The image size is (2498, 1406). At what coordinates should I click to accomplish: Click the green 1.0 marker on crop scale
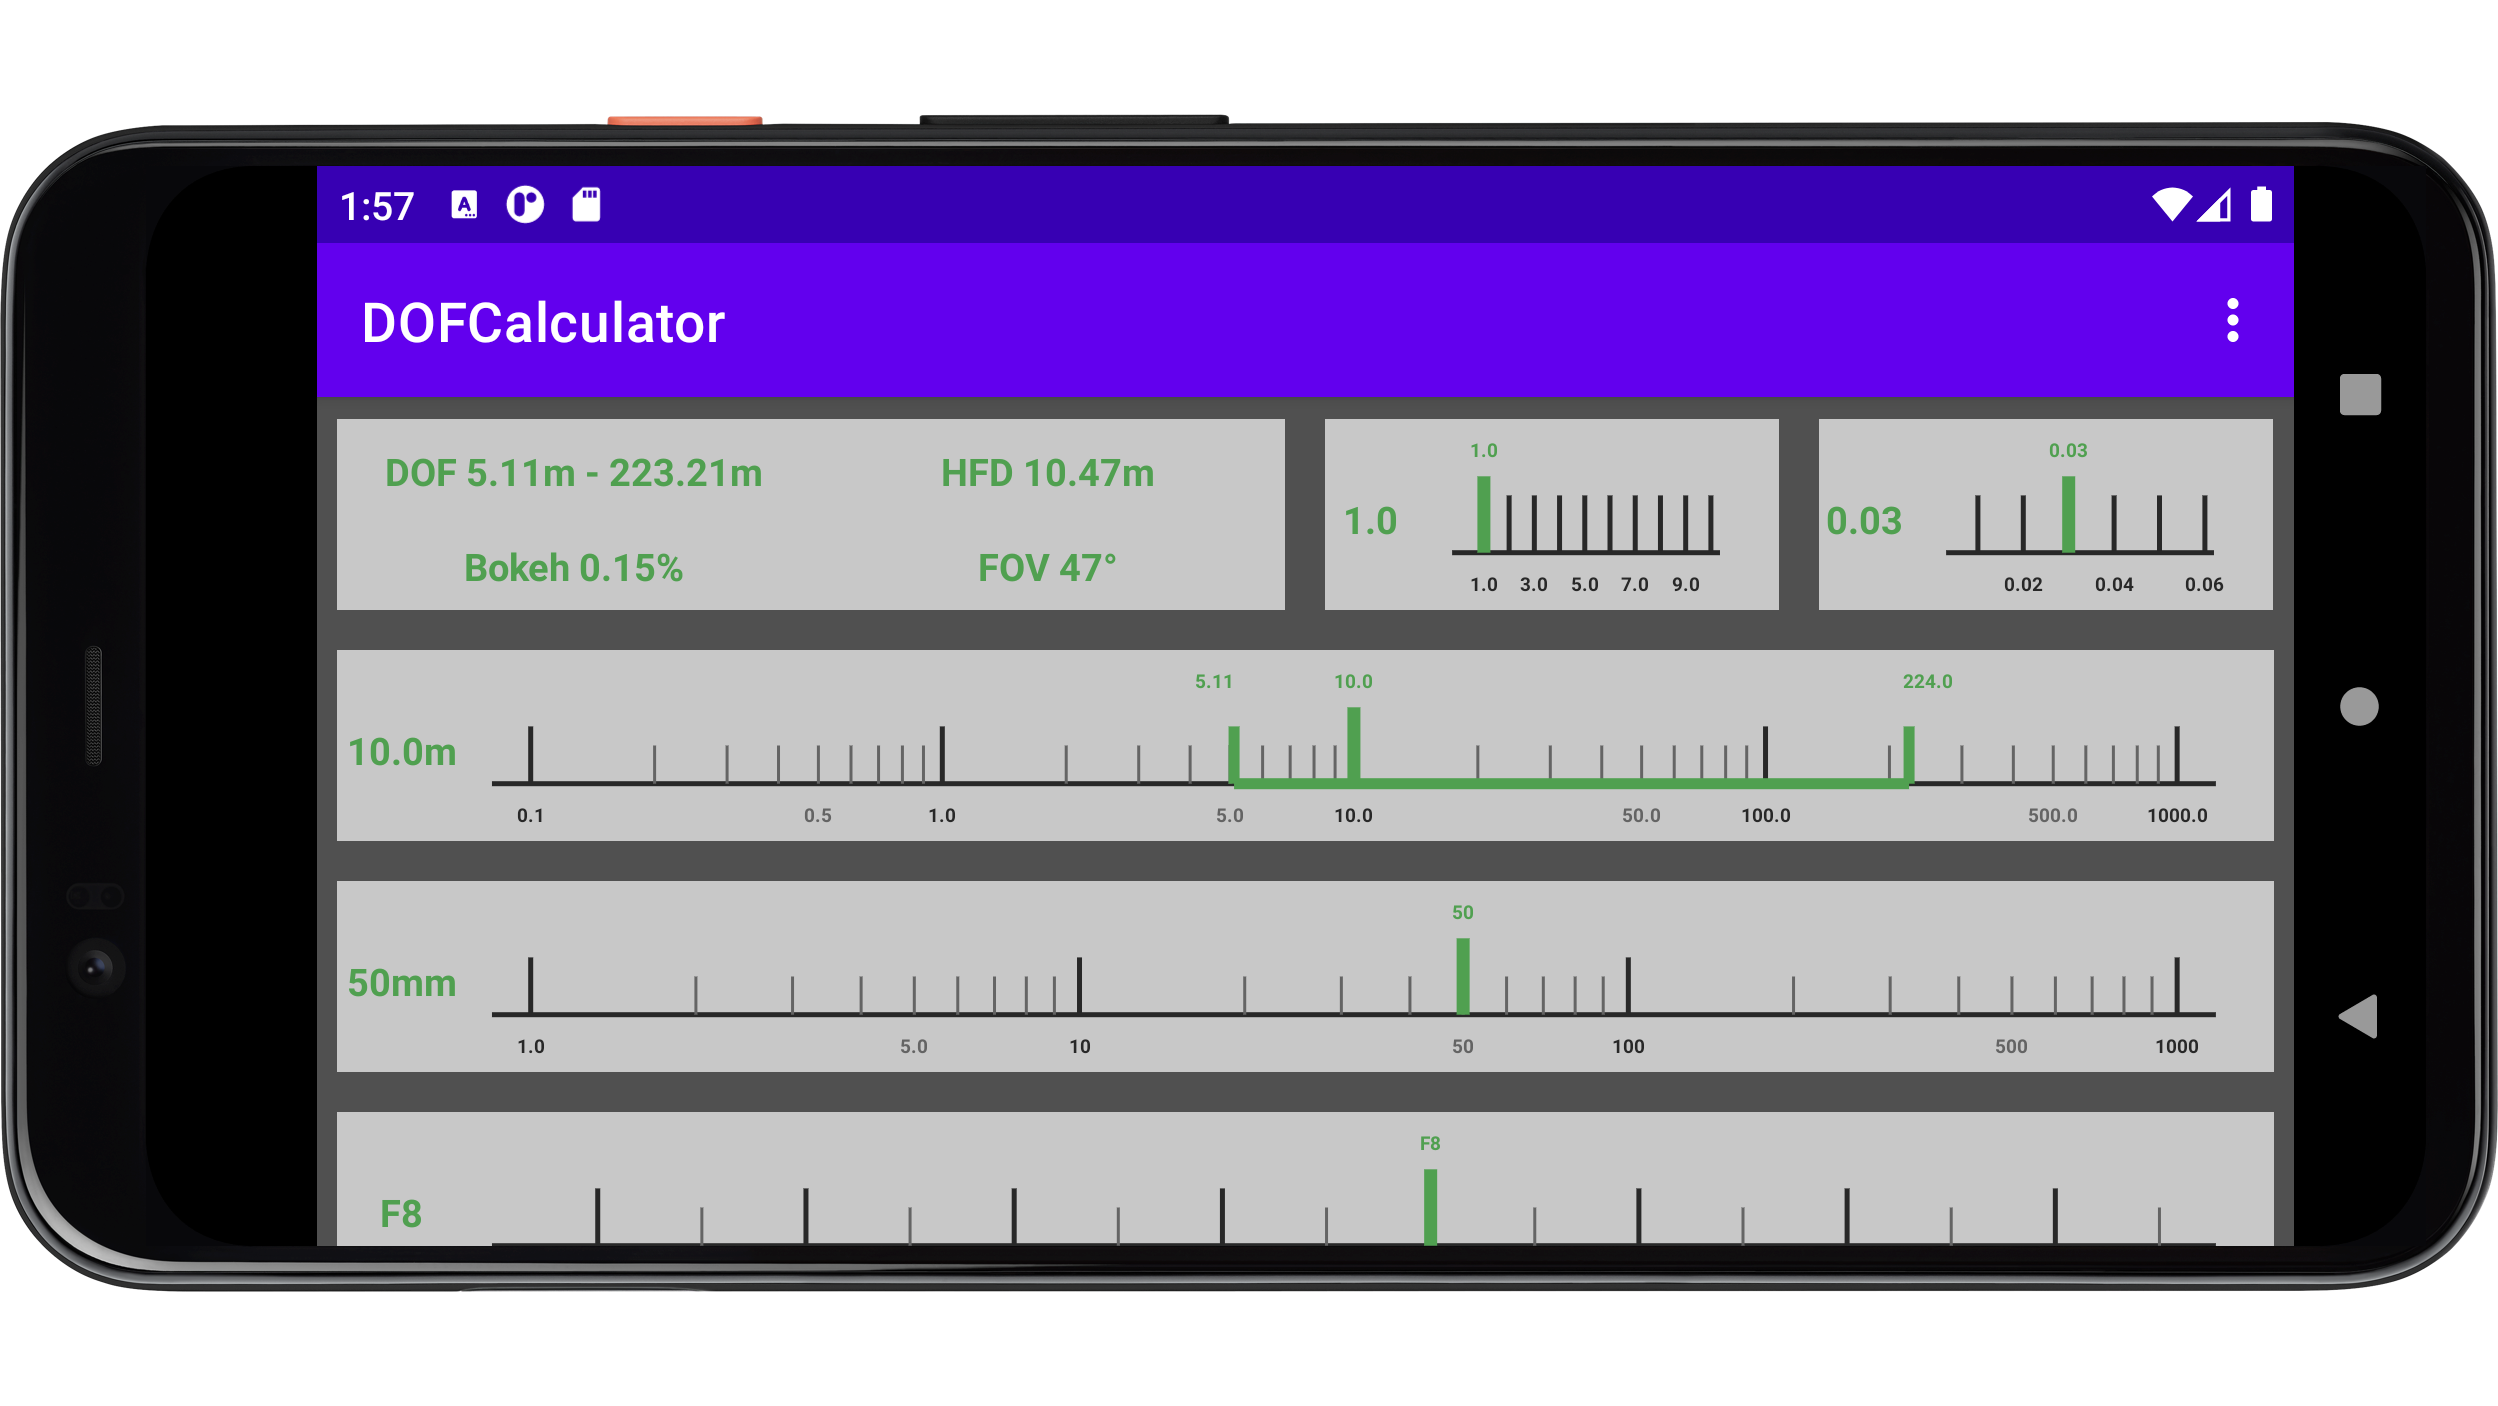1484,514
